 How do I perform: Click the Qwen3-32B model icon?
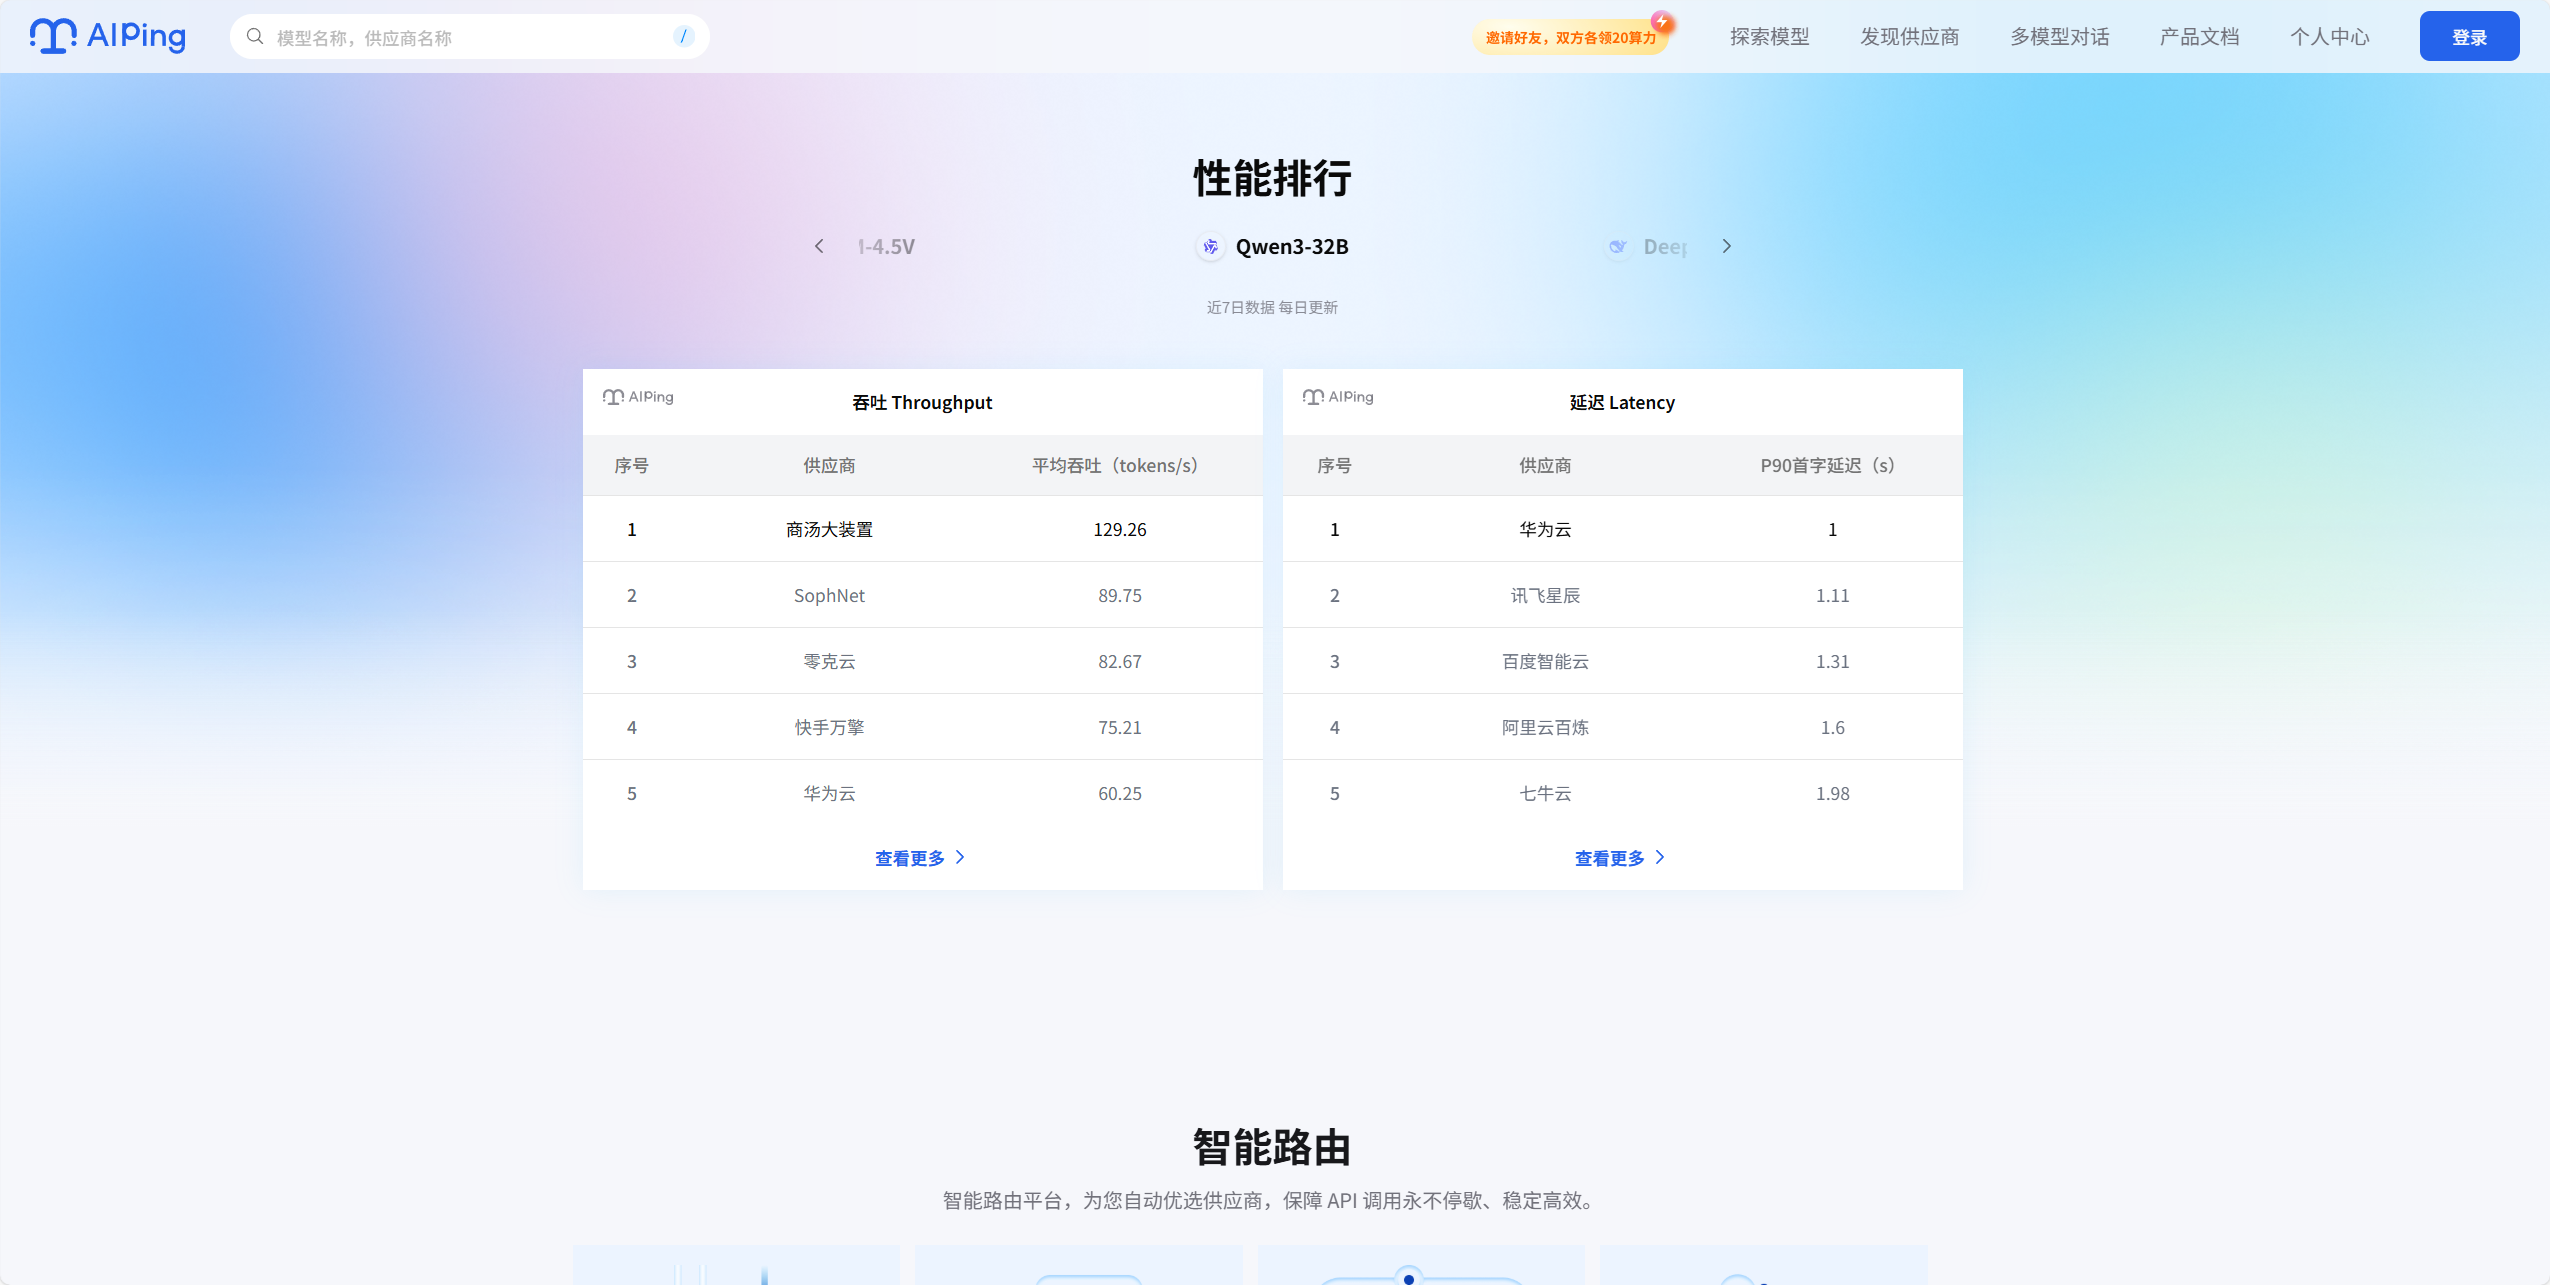pos(1211,247)
